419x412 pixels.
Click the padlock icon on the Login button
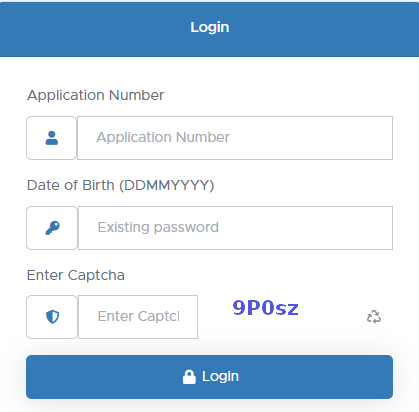point(189,377)
